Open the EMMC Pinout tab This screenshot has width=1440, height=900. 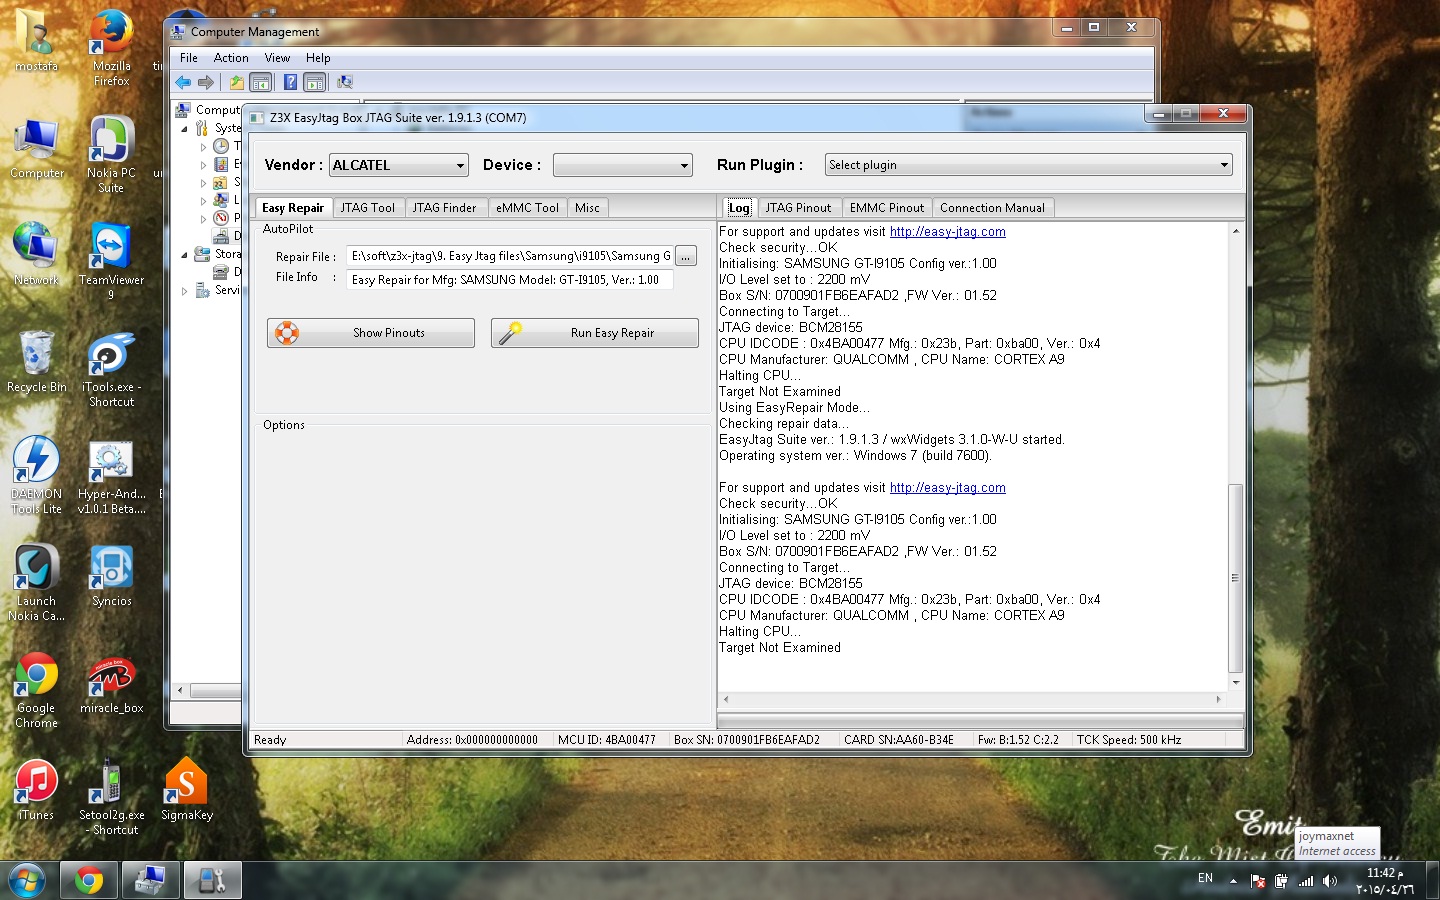(887, 208)
